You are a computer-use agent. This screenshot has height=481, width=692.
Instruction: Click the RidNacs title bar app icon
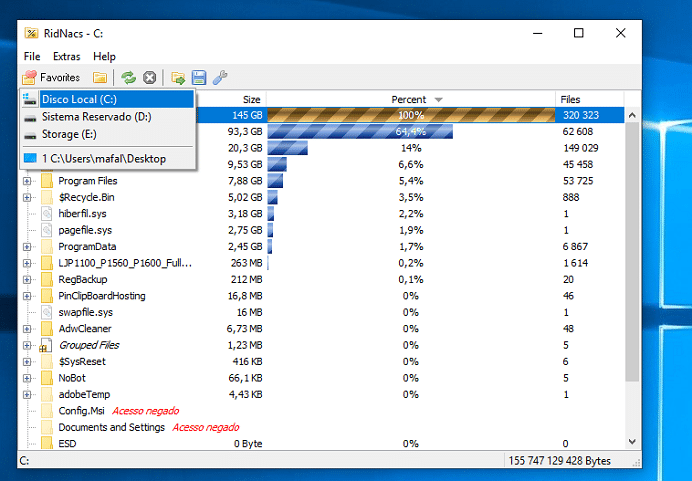[31, 33]
